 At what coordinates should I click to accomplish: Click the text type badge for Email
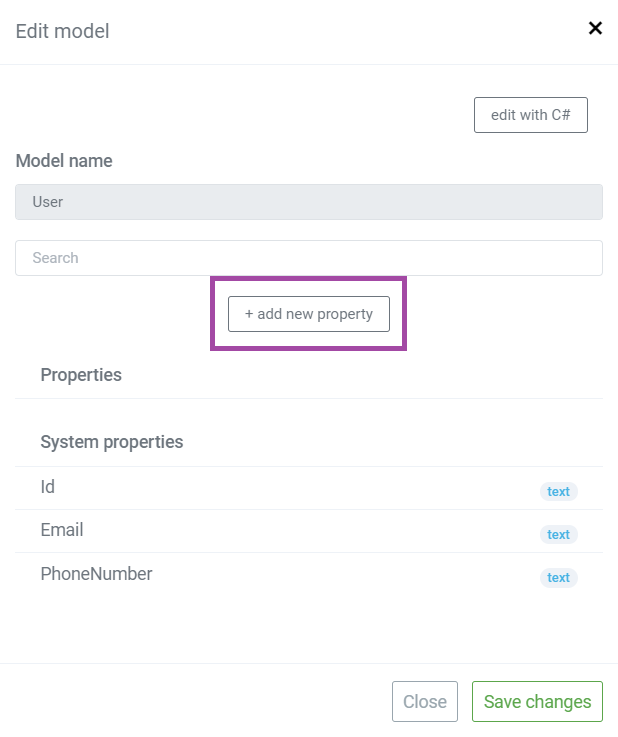point(558,535)
